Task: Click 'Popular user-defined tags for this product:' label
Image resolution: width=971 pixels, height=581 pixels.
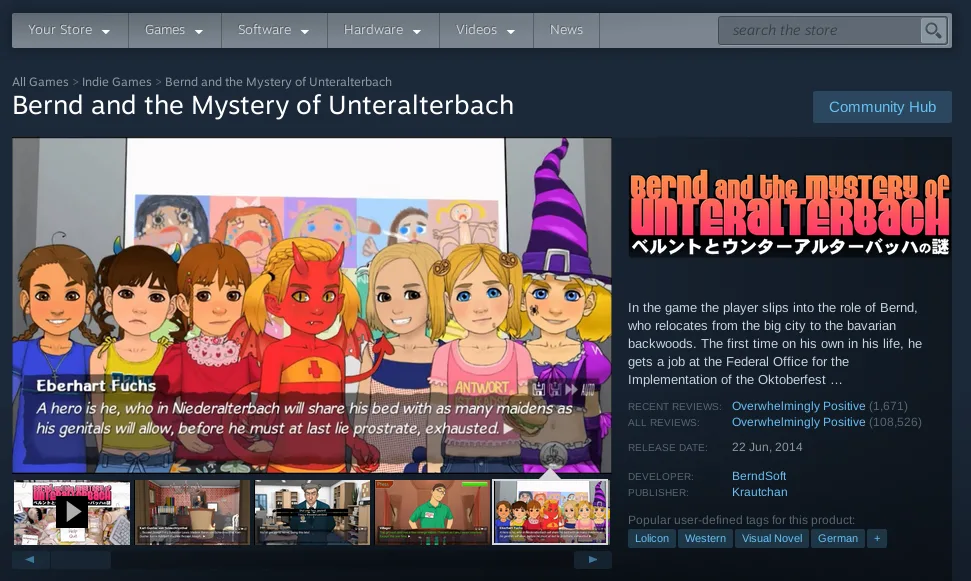Action: (741, 520)
